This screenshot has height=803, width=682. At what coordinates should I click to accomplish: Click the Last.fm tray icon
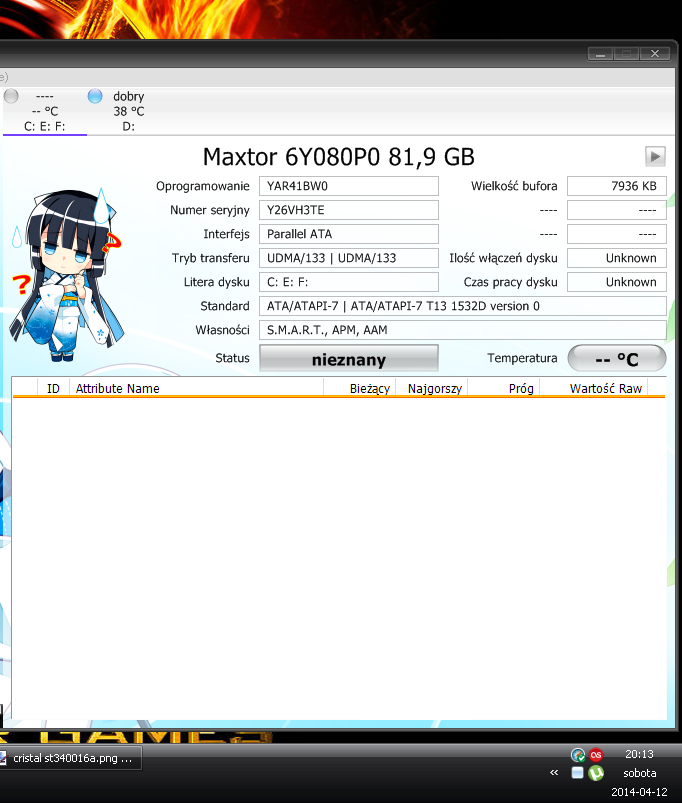tap(595, 755)
